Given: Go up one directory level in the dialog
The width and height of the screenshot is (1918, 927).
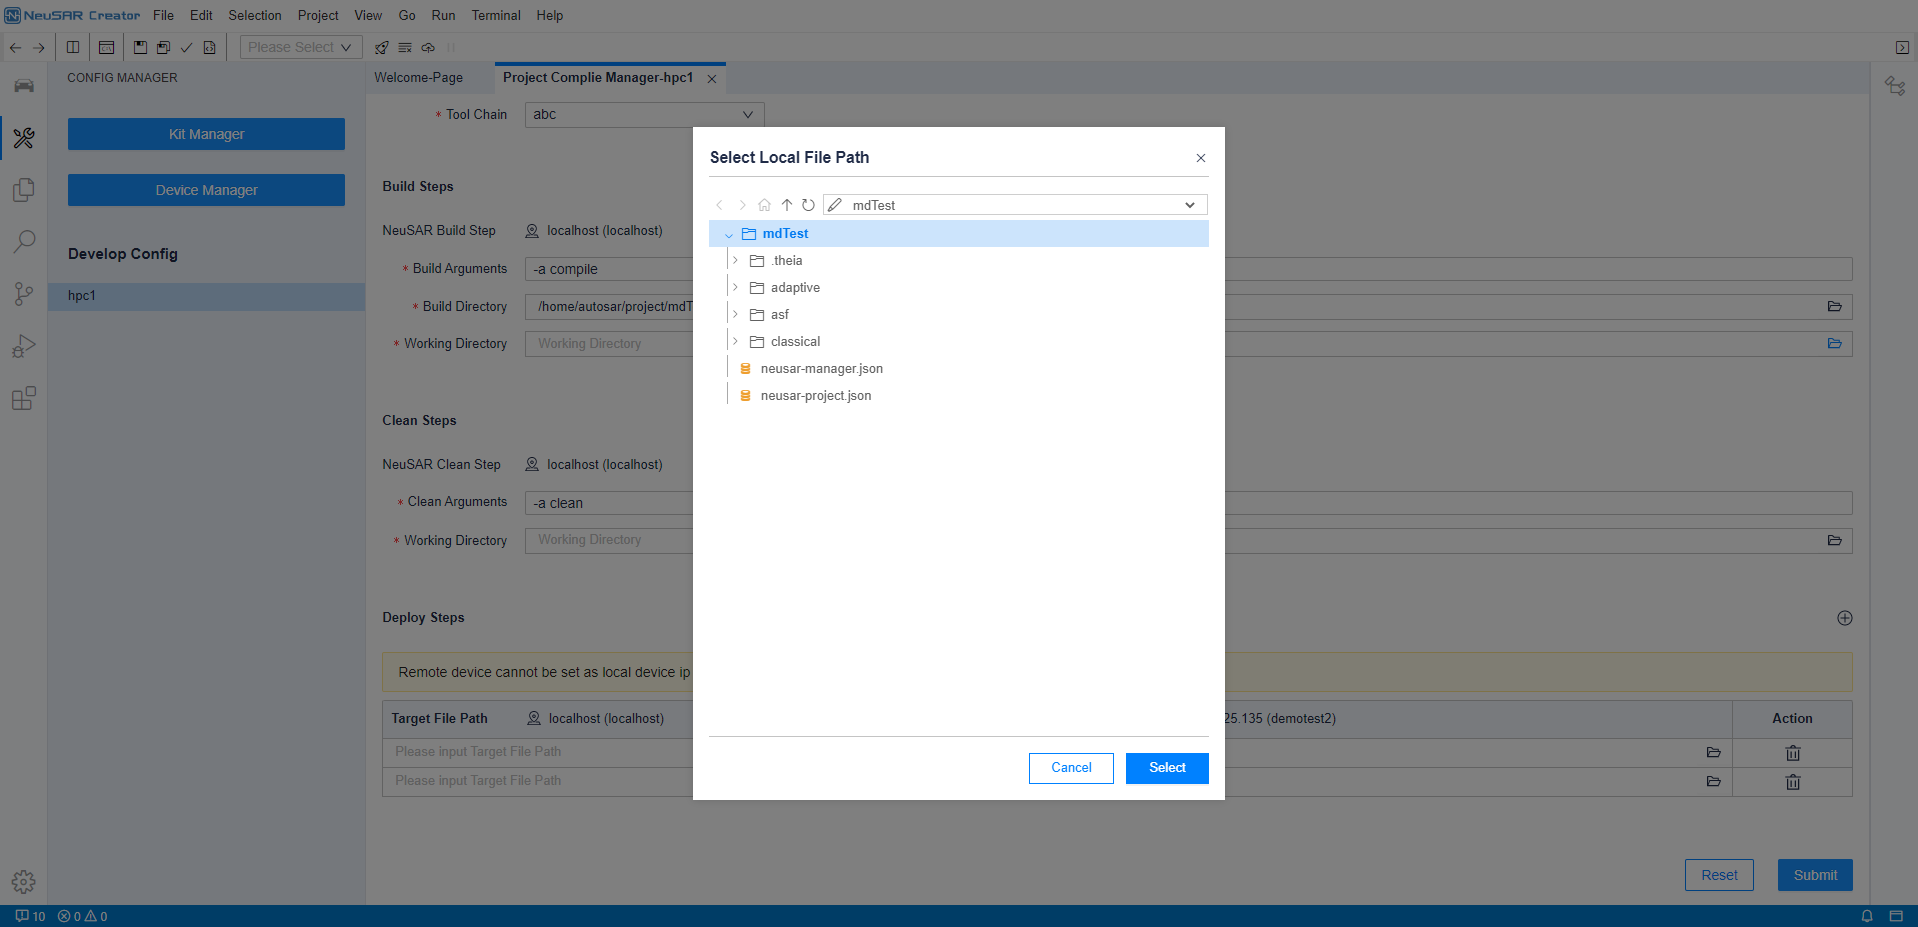Looking at the screenshot, I should [x=787, y=205].
